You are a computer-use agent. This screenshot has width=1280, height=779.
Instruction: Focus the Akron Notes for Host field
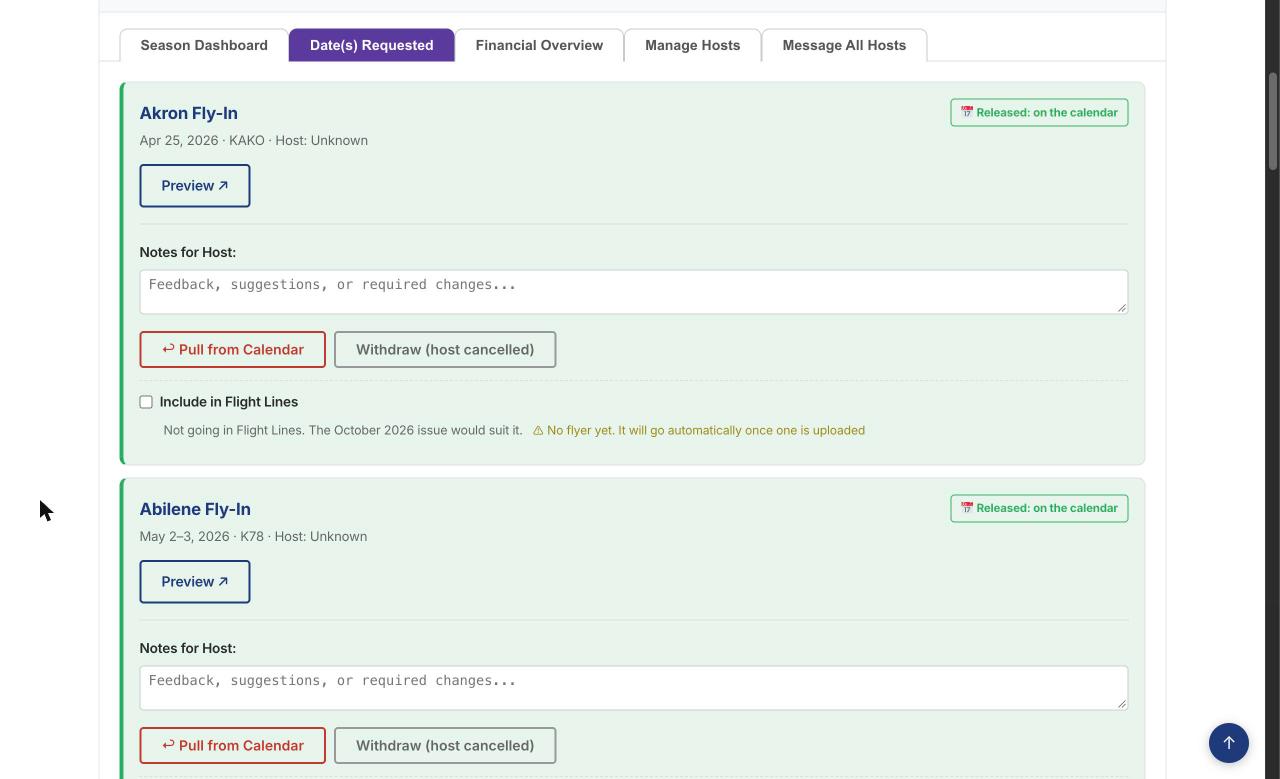click(634, 291)
